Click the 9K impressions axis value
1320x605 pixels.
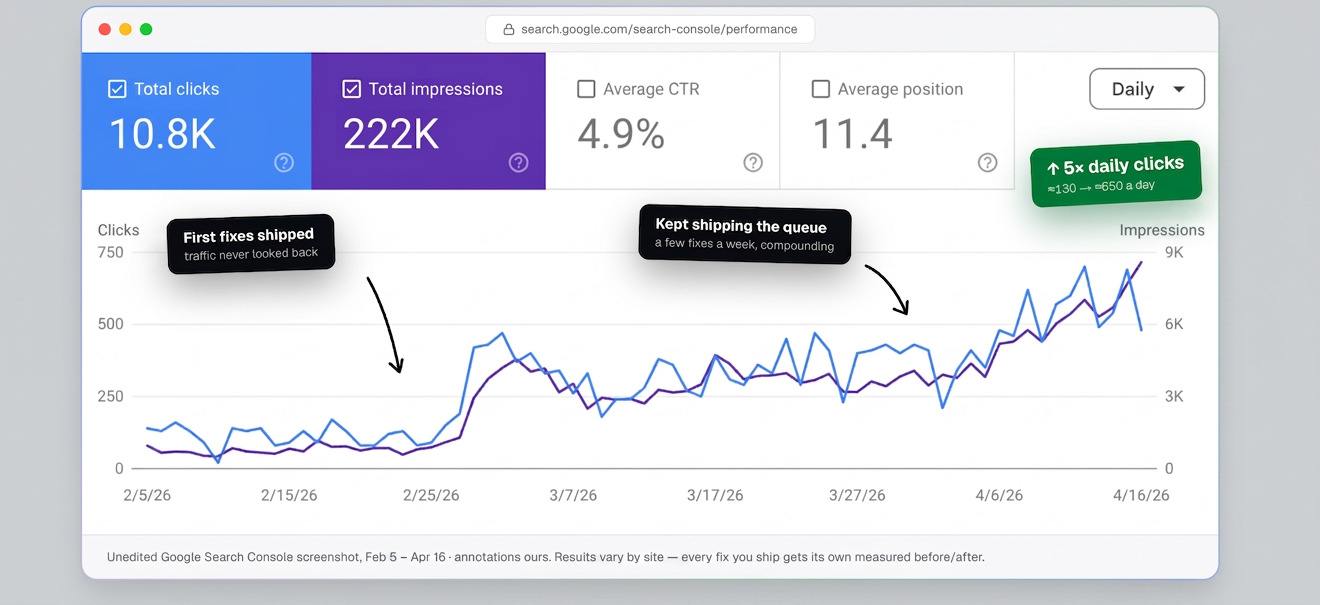point(1173,252)
